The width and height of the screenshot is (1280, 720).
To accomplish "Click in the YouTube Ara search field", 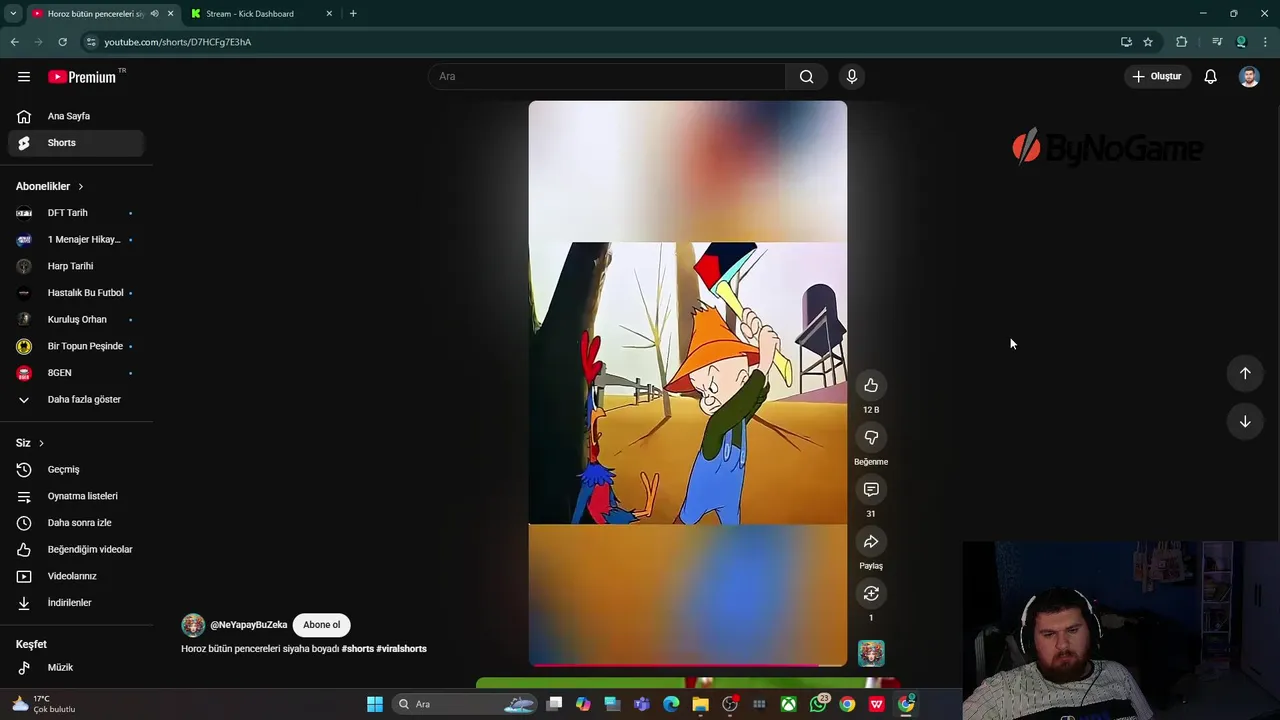I will coord(607,76).
